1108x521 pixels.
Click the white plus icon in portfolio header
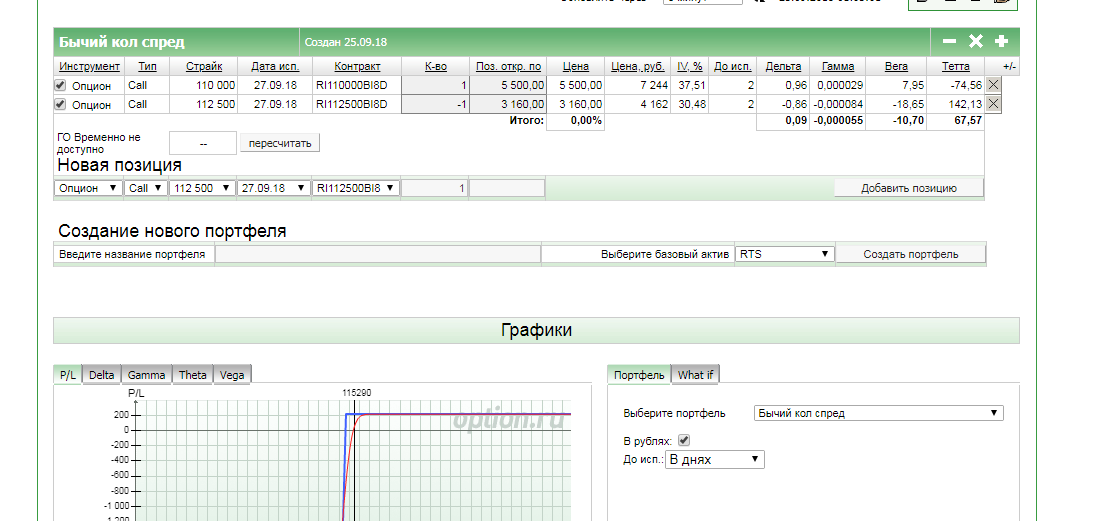1001,42
